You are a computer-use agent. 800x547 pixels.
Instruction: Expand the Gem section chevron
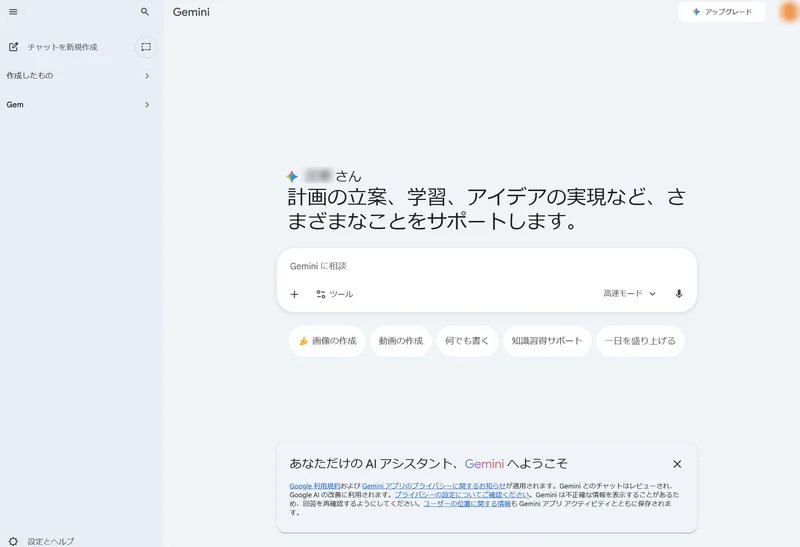147,105
